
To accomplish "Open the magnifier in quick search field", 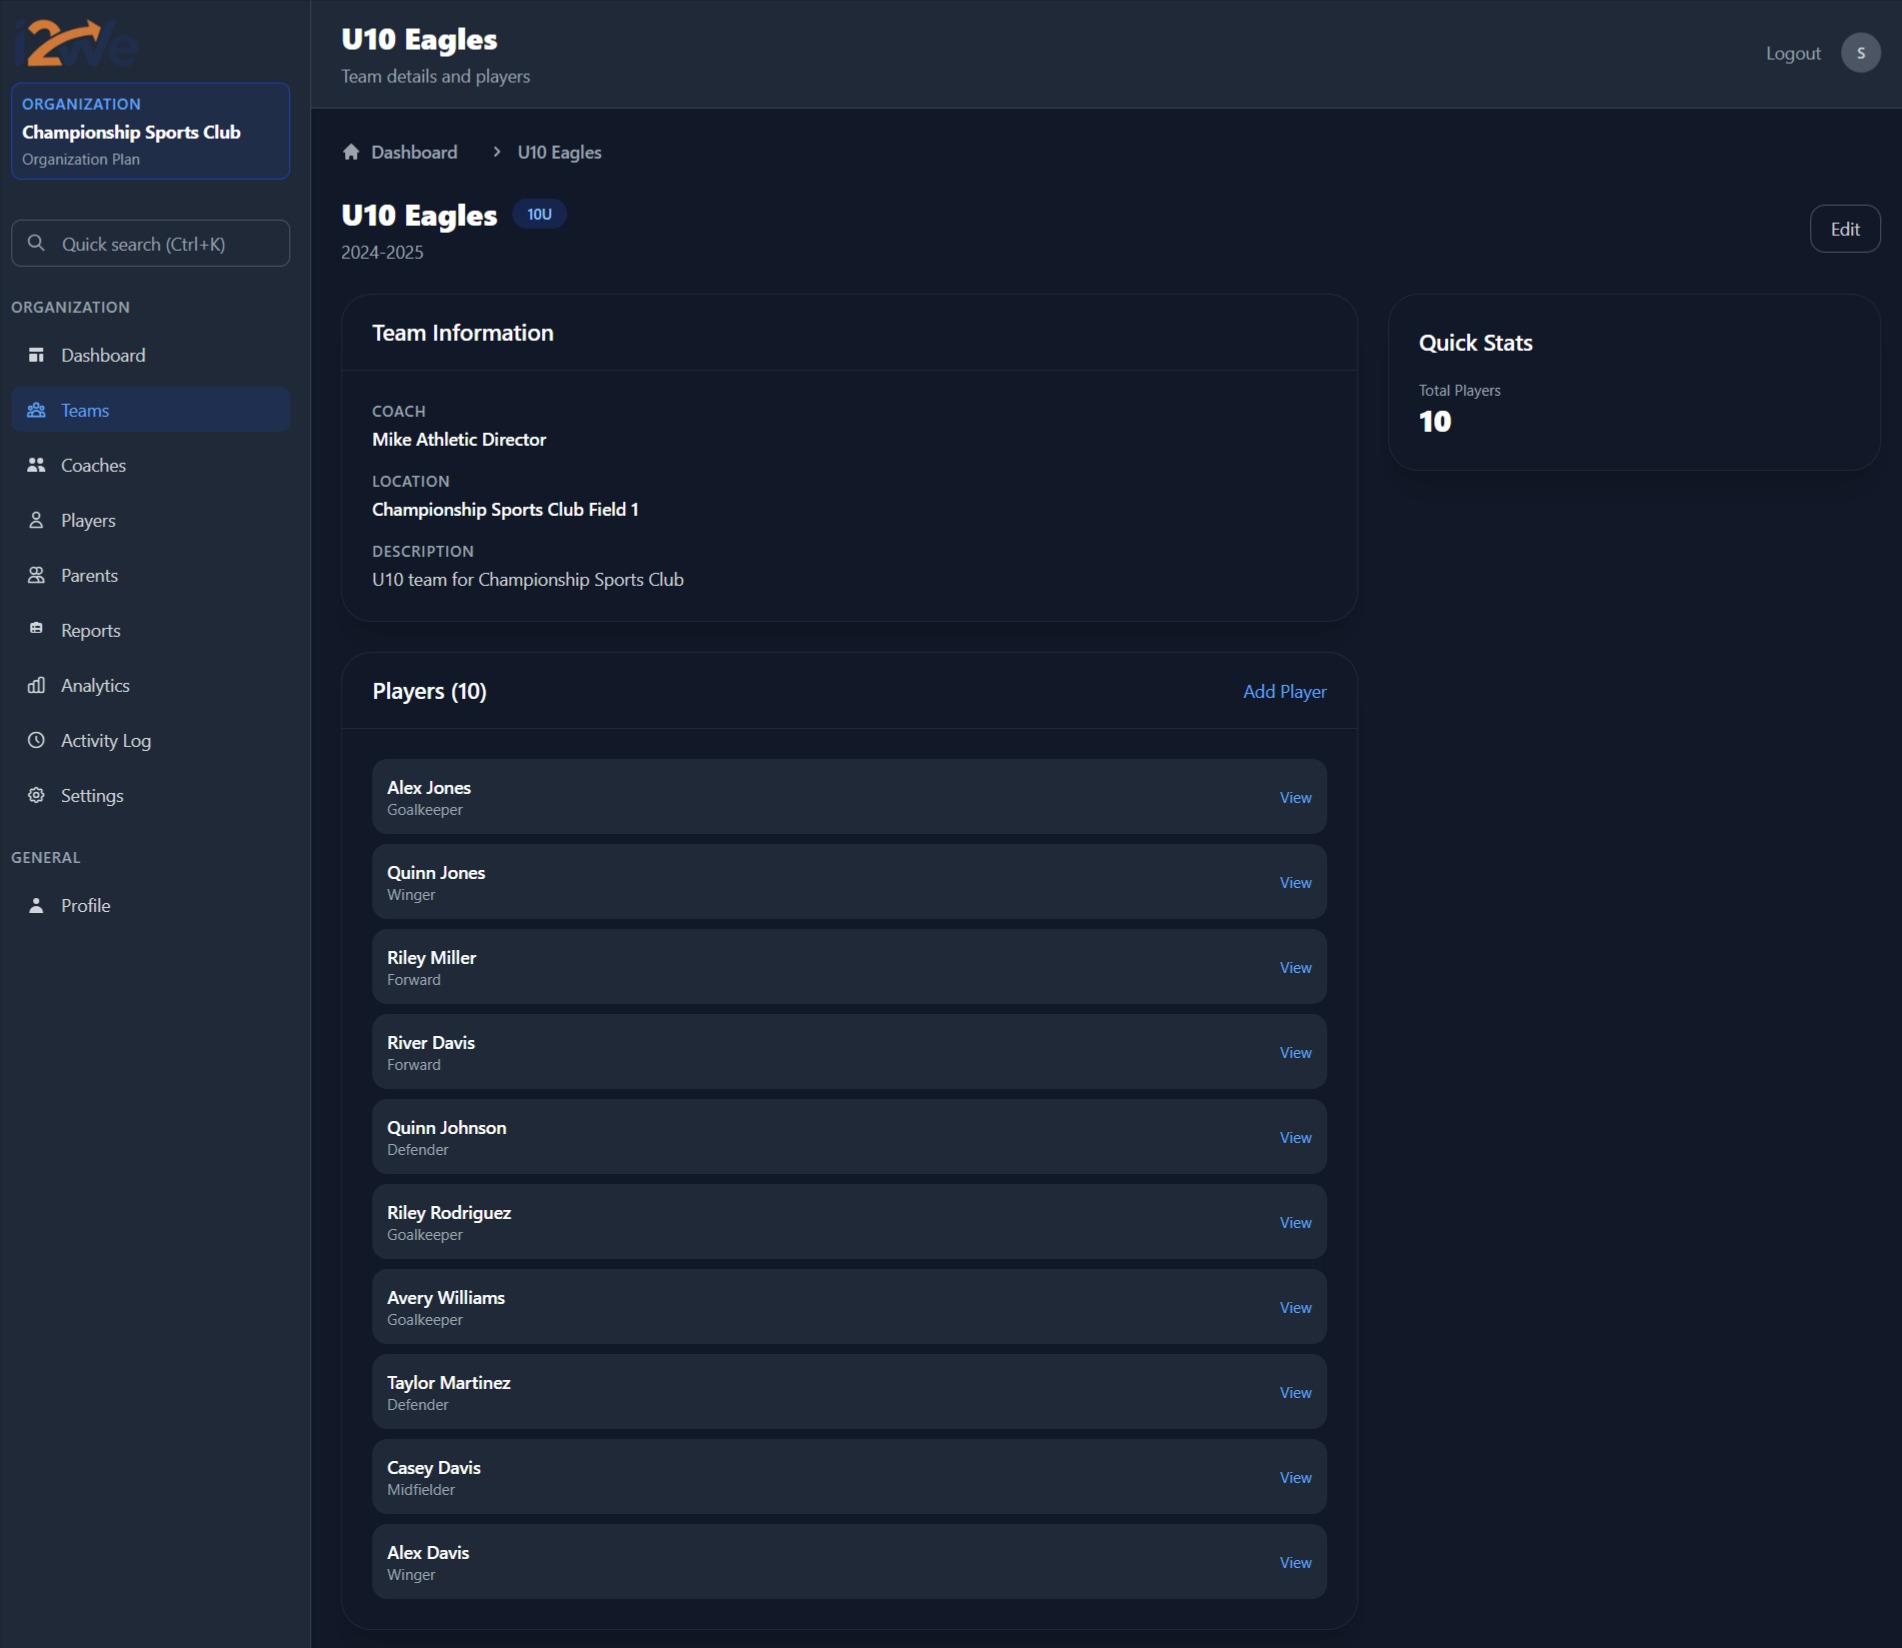I will click(37, 242).
